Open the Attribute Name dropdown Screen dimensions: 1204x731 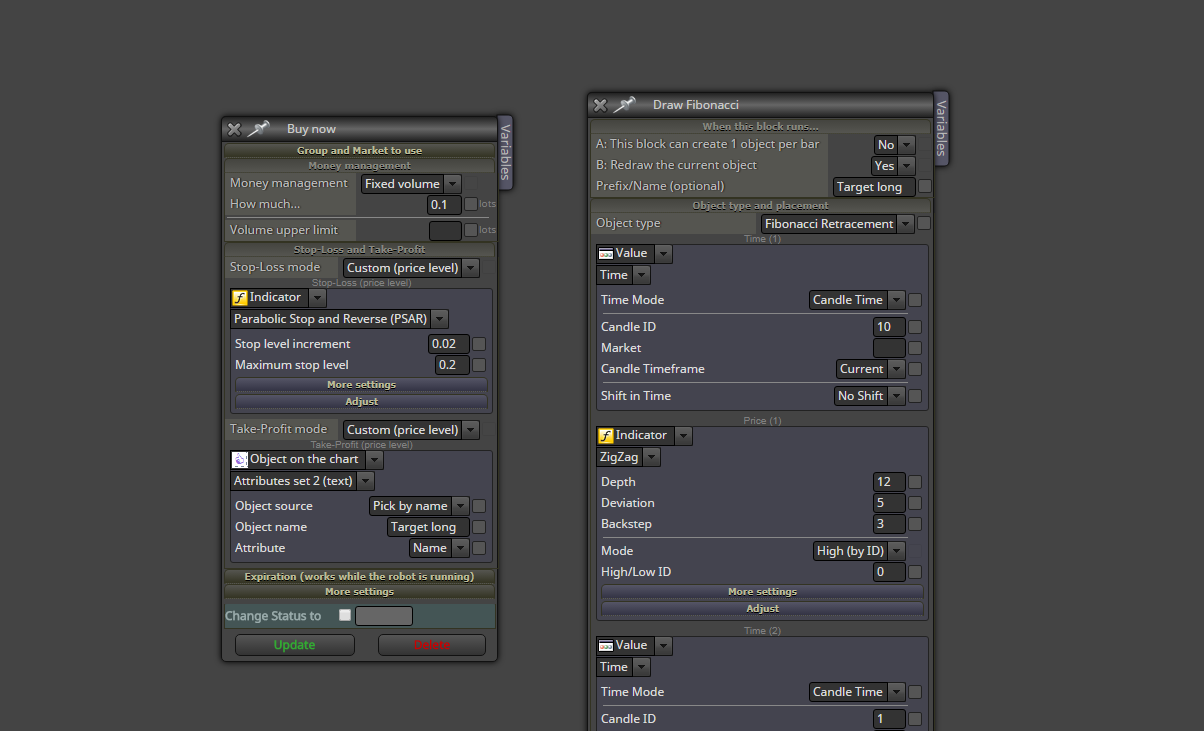click(x=439, y=548)
